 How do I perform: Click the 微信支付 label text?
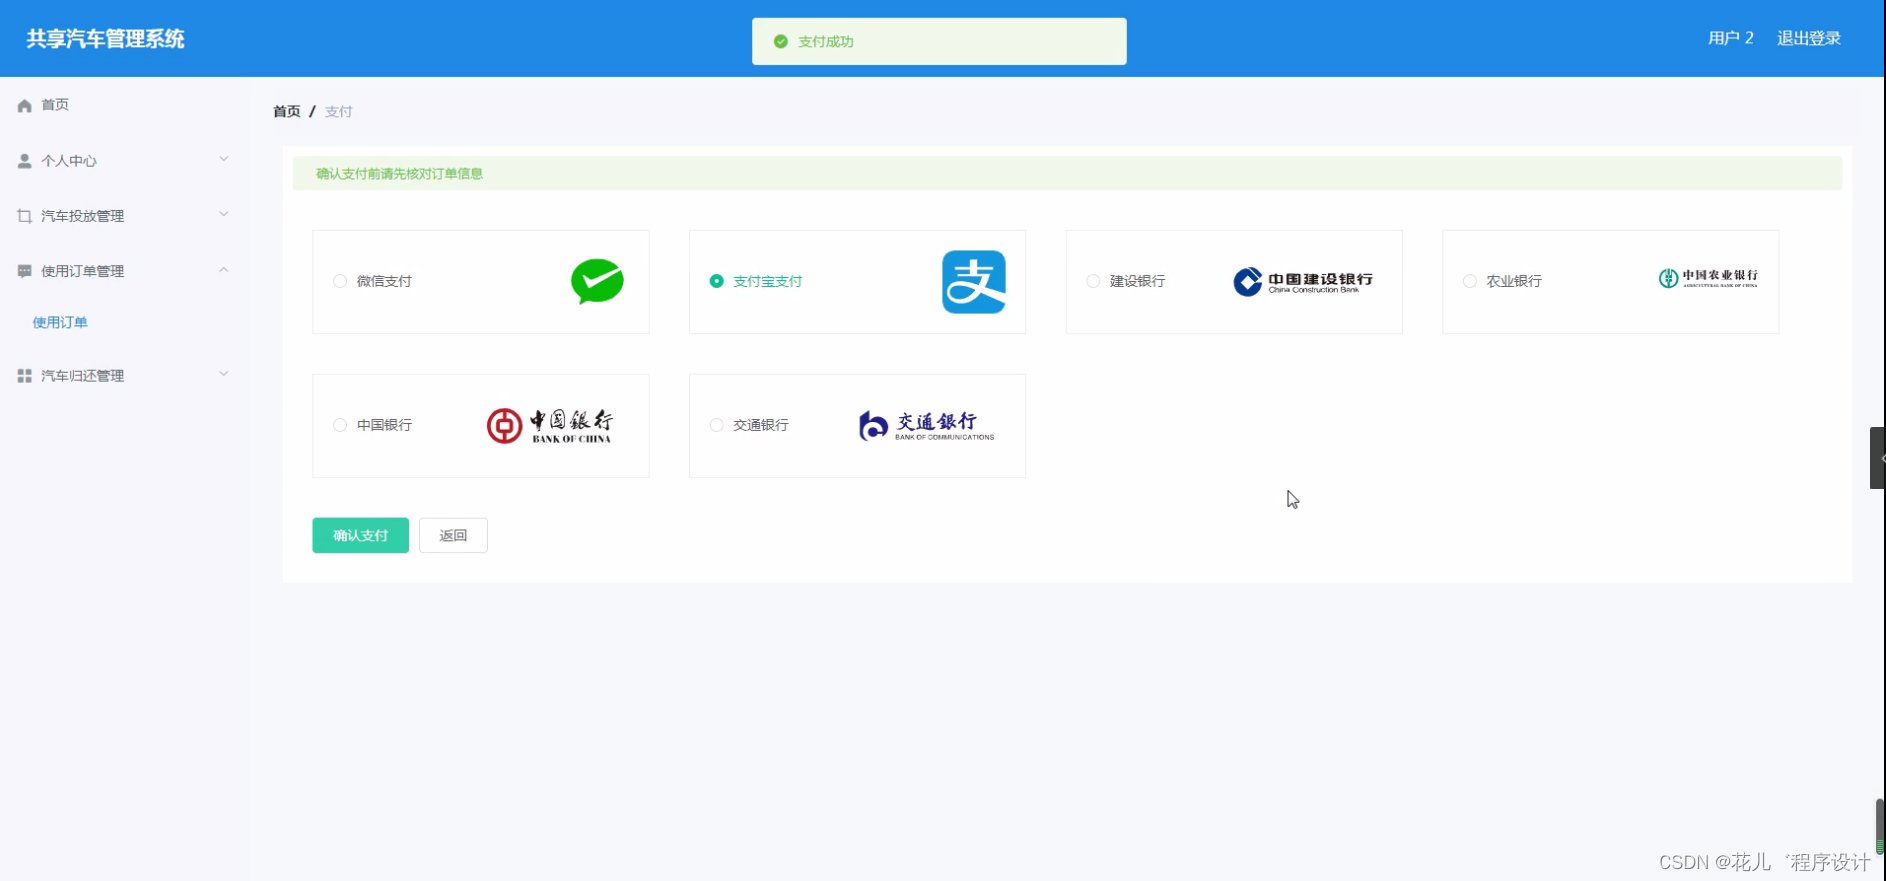384,282
